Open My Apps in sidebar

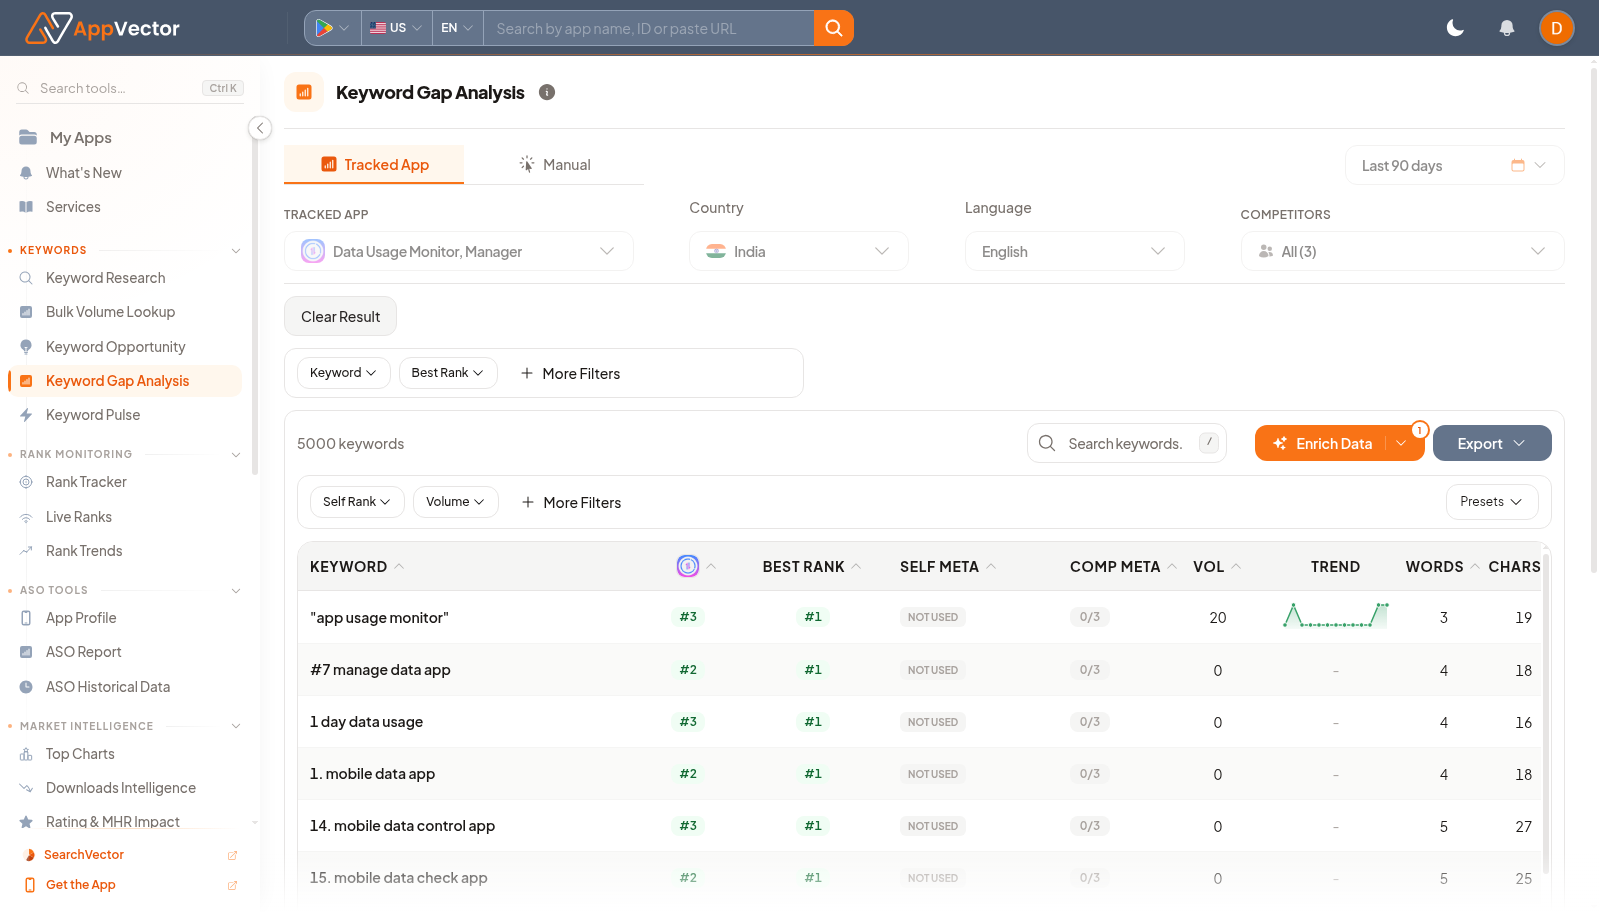80,138
